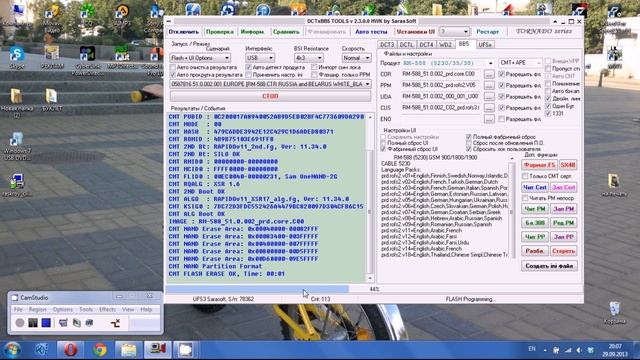Viewport: 640px width, 360px height.
Task: Open the Recycle Bin desktop icon
Action: (614, 312)
